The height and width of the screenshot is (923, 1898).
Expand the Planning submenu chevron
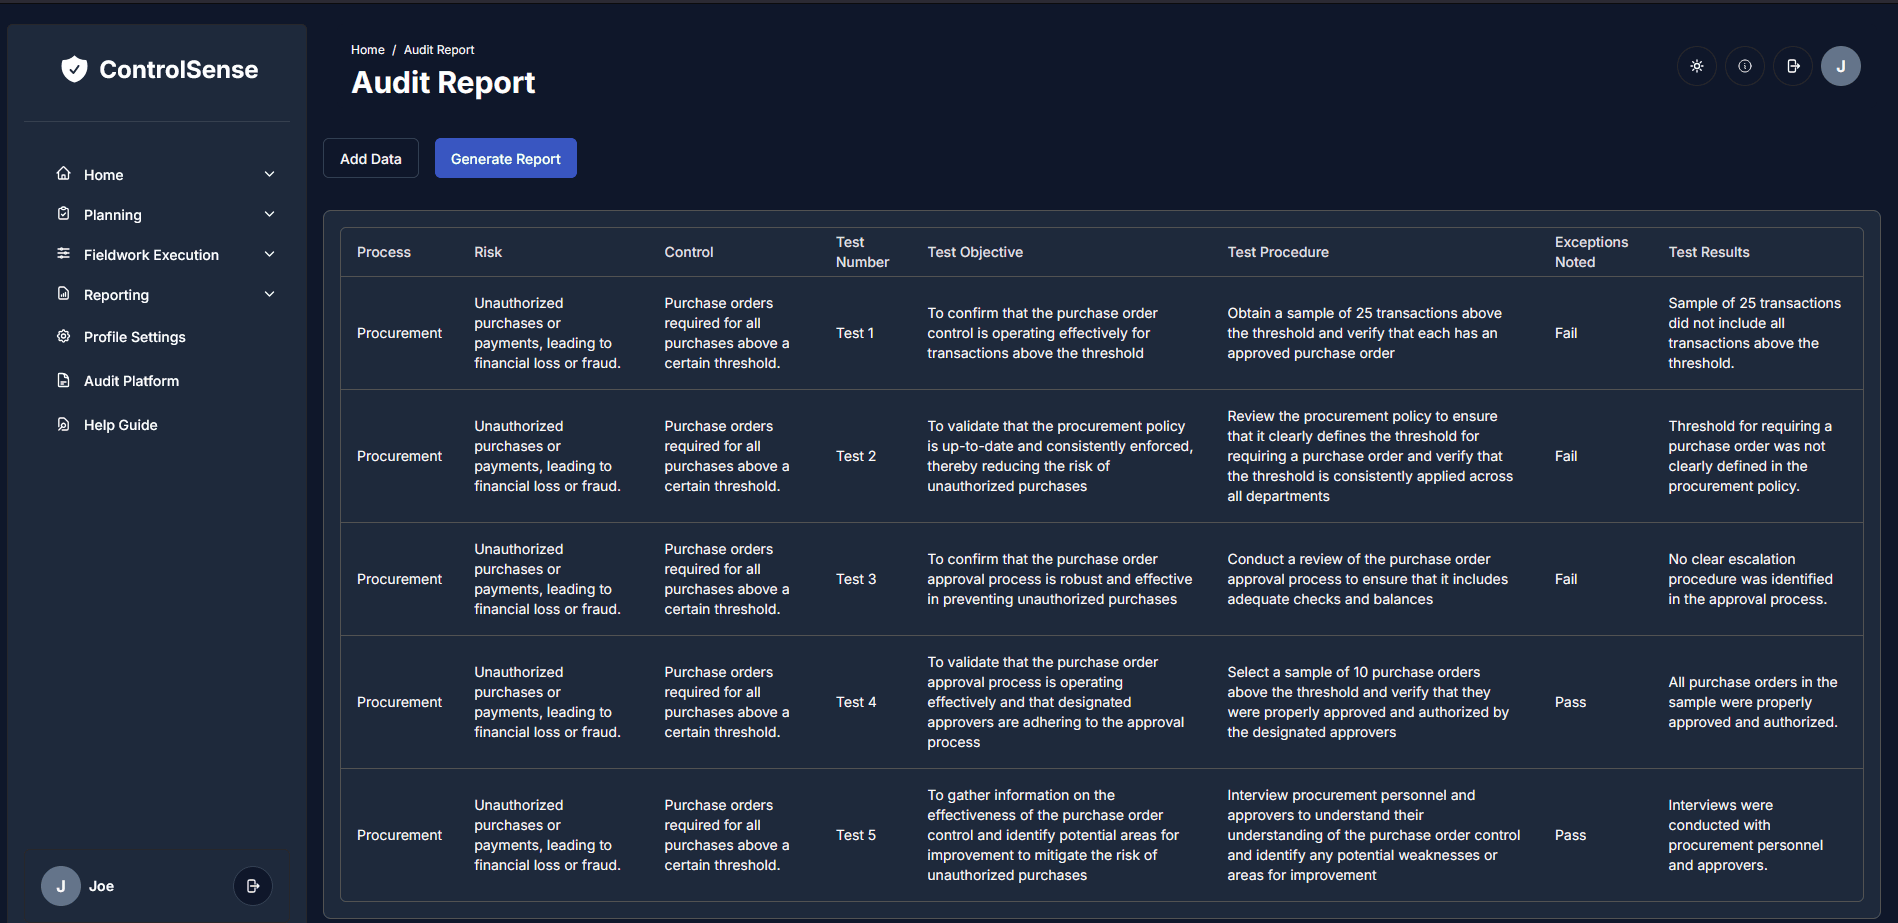coord(269,214)
